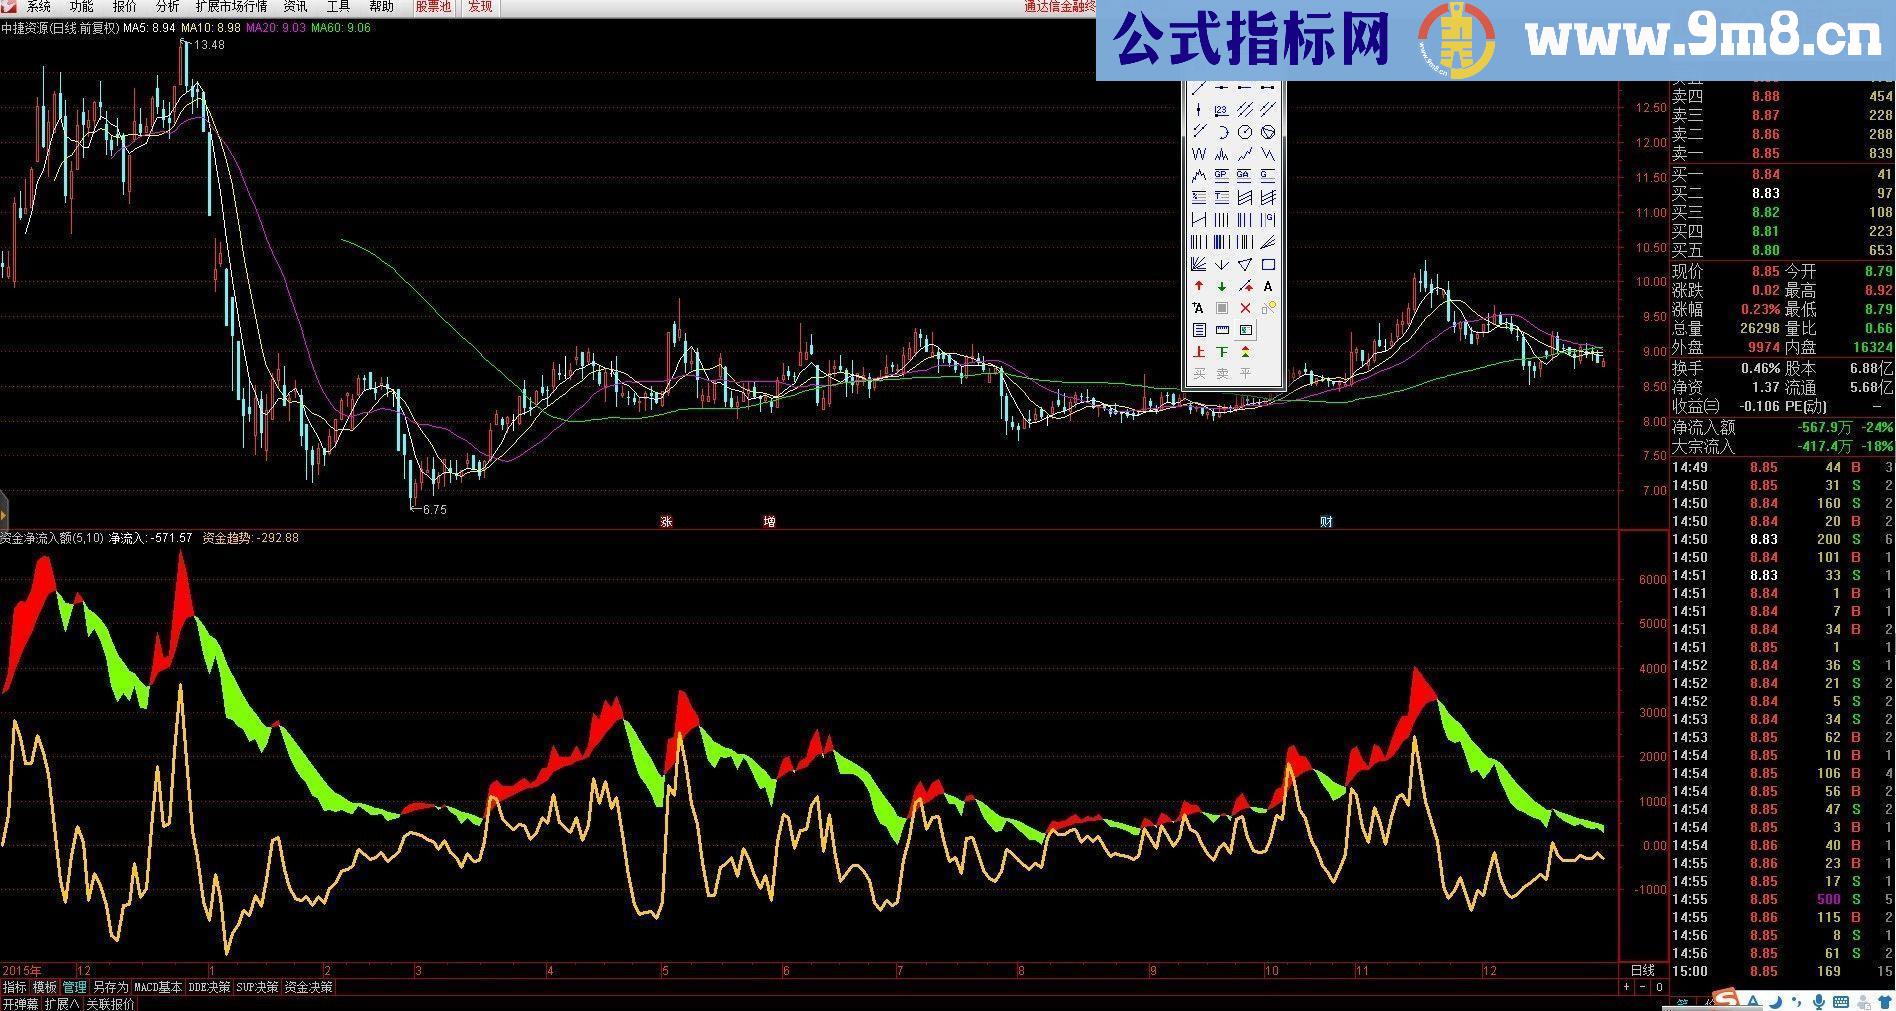
Task: Click the + zoom control at bottom right
Action: click(x=1625, y=986)
